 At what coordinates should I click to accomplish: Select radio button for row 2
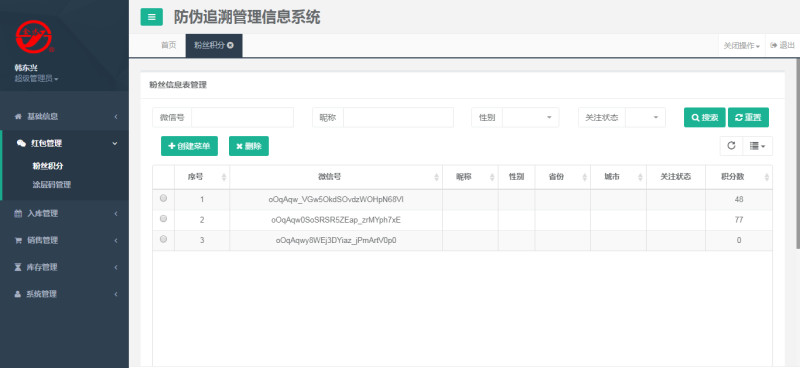pyautogui.click(x=163, y=218)
